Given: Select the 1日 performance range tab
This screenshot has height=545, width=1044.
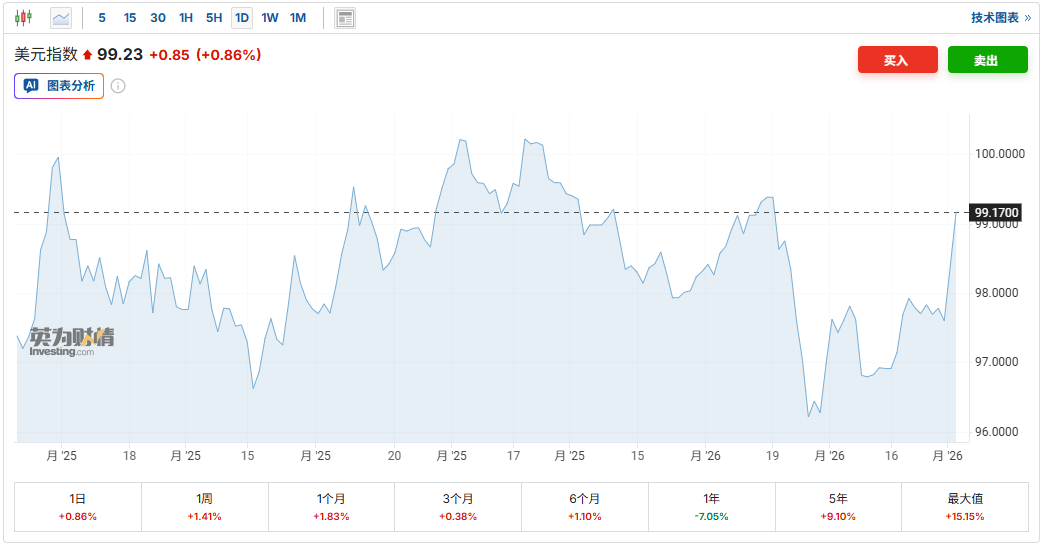Looking at the screenshot, I should tap(78, 506).
